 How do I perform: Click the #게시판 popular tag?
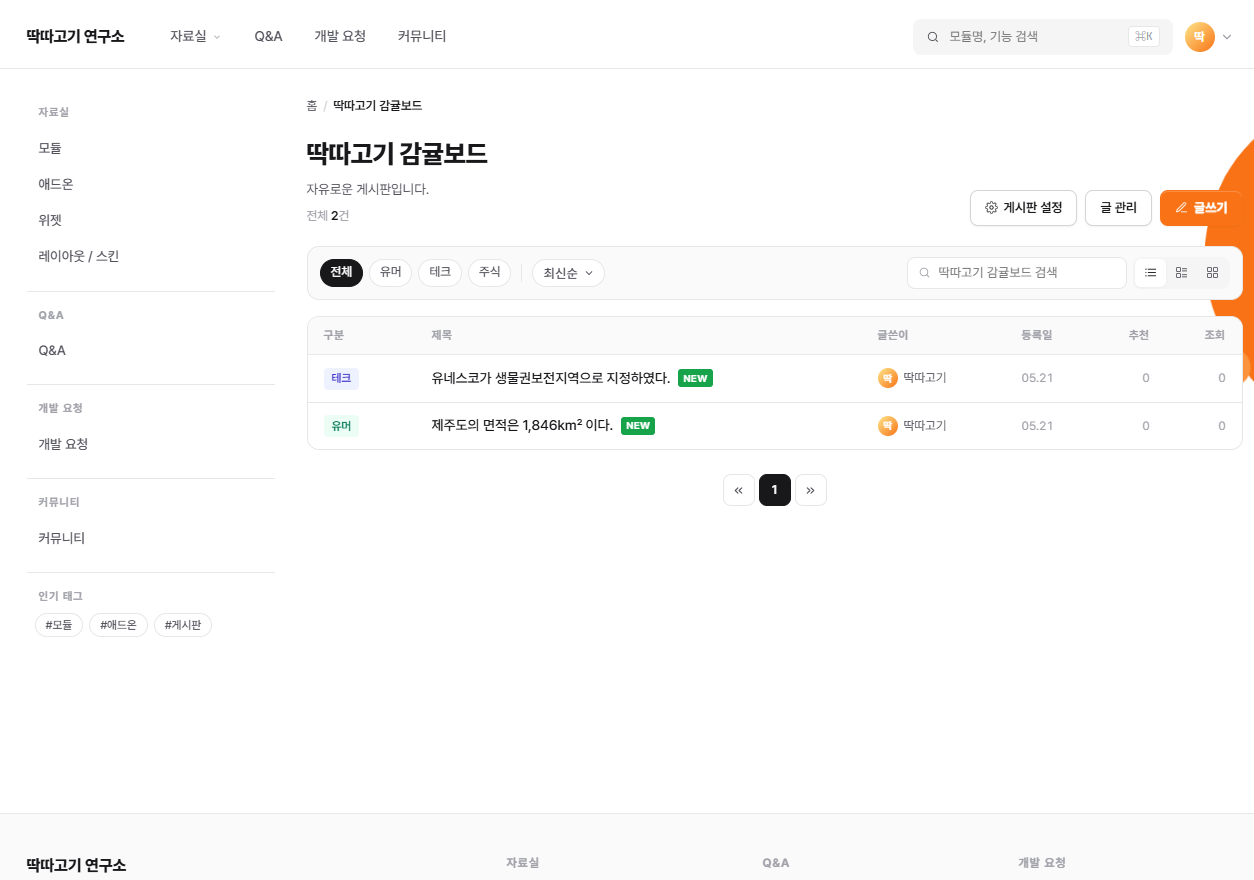coord(183,625)
